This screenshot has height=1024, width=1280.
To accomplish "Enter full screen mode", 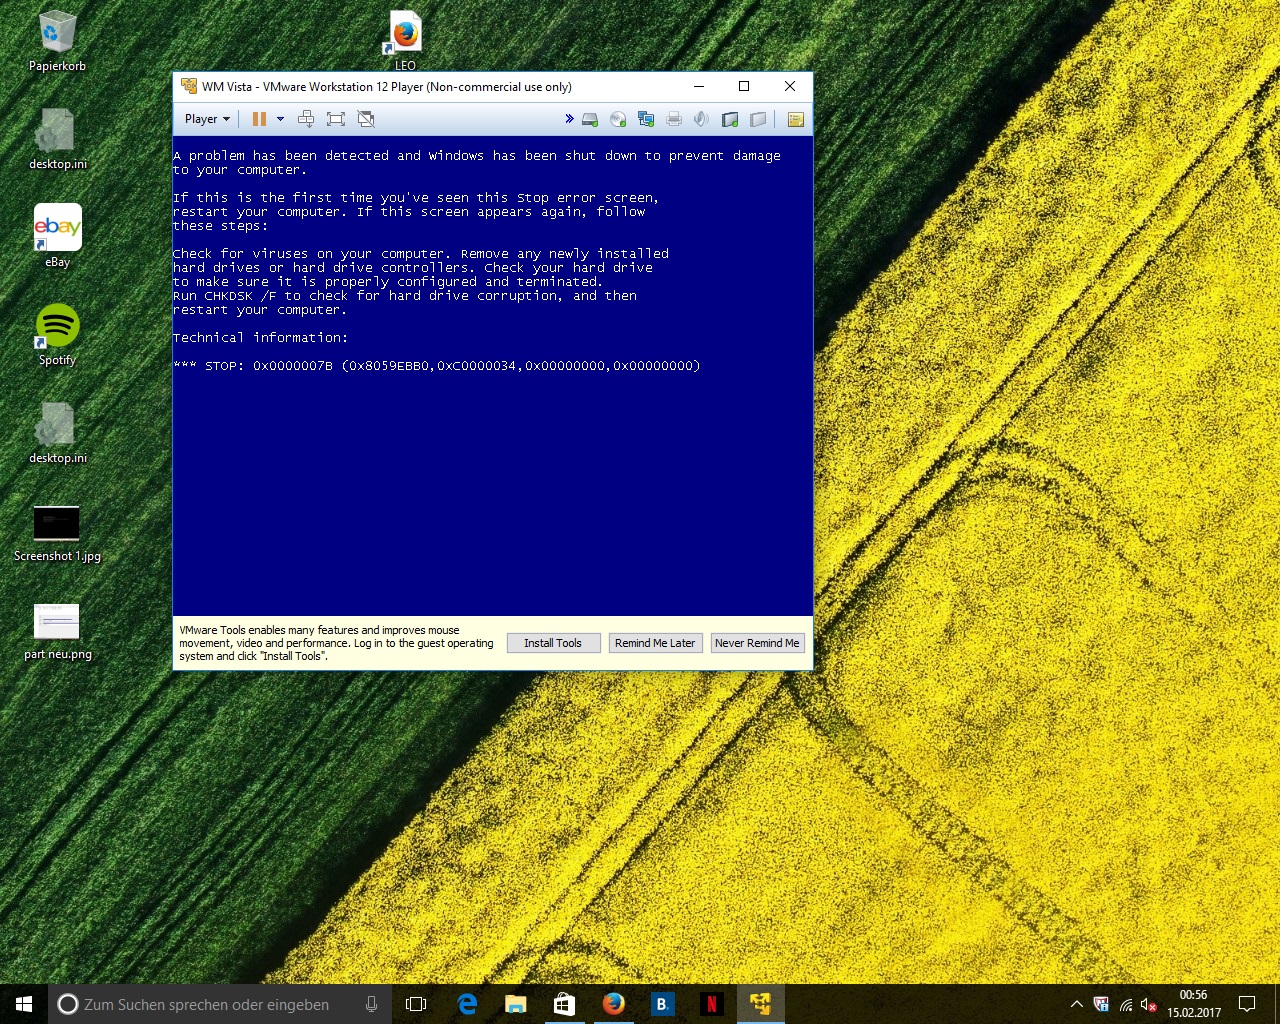I will (336, 119).
